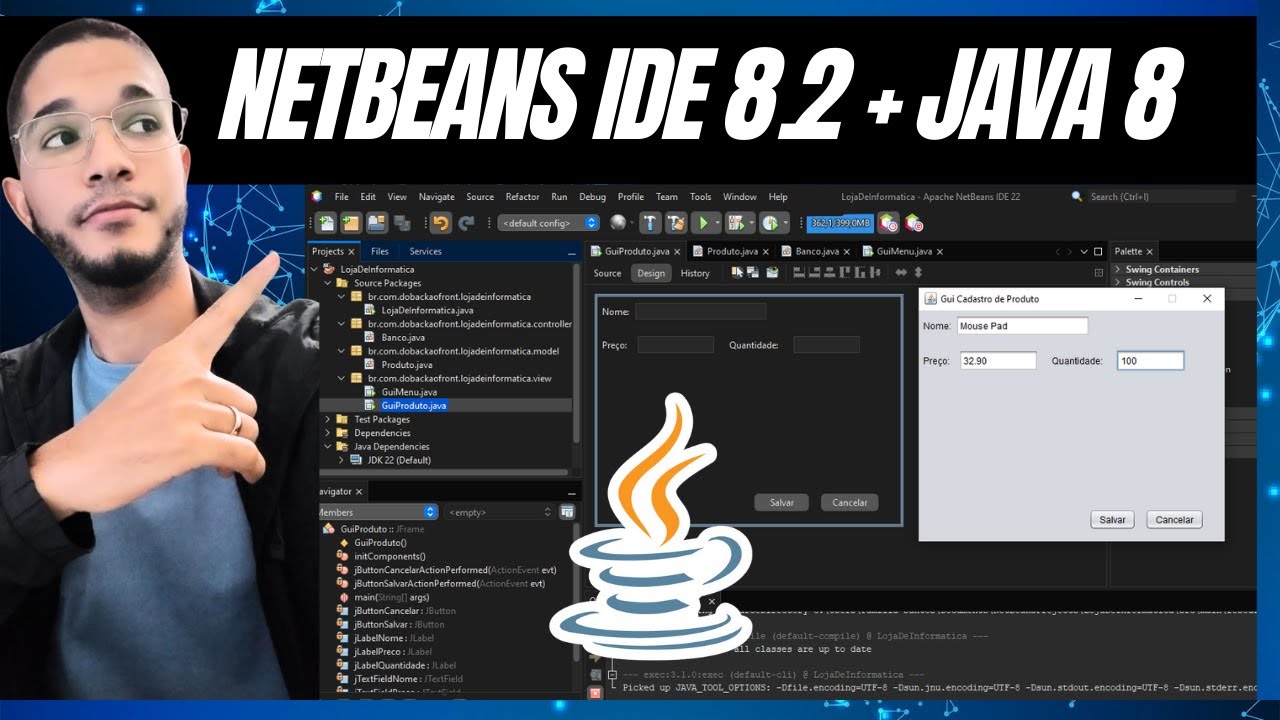Collapse the Source Packages node

click(x=328, y=283)
